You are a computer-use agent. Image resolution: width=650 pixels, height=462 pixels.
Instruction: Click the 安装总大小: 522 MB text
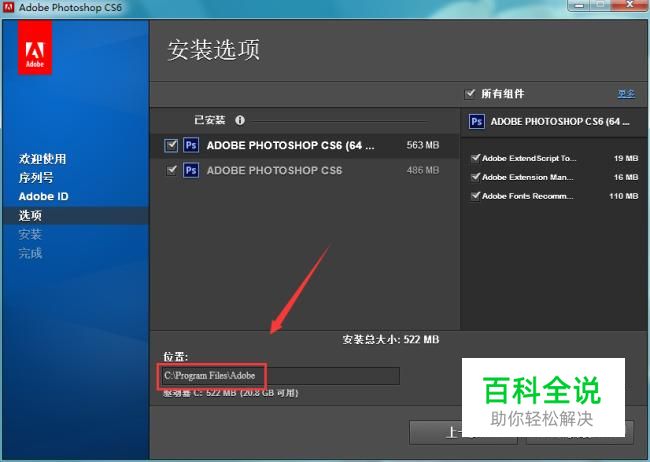(x=391, y=340)
